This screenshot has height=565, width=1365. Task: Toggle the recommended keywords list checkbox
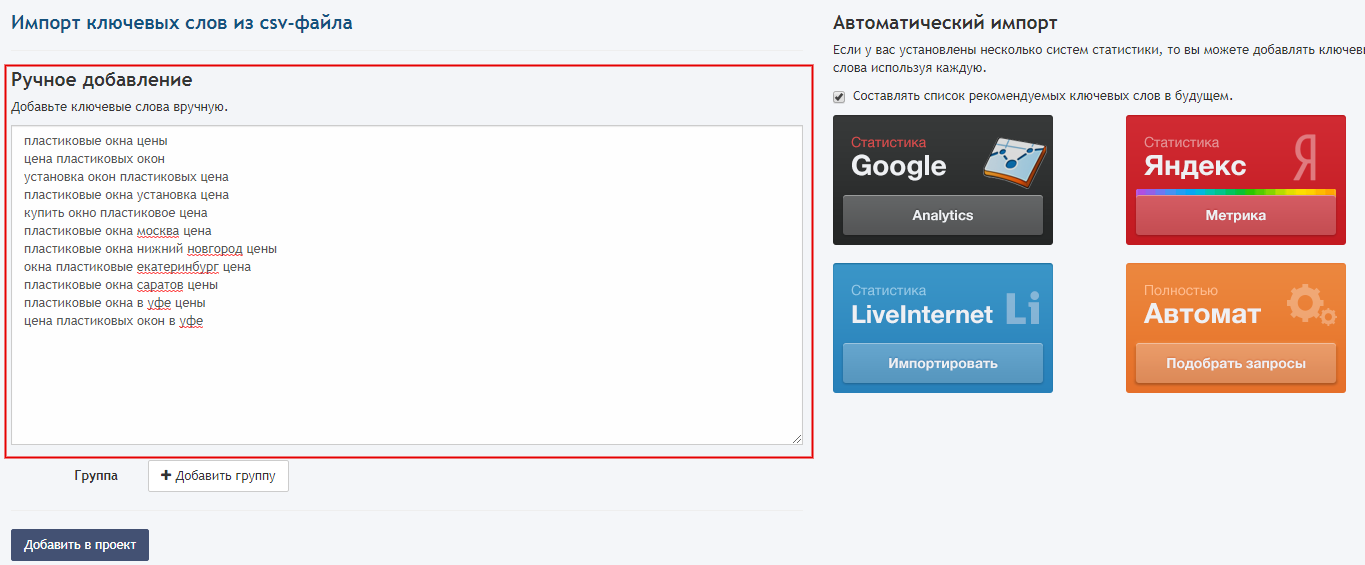coord(839,97)
